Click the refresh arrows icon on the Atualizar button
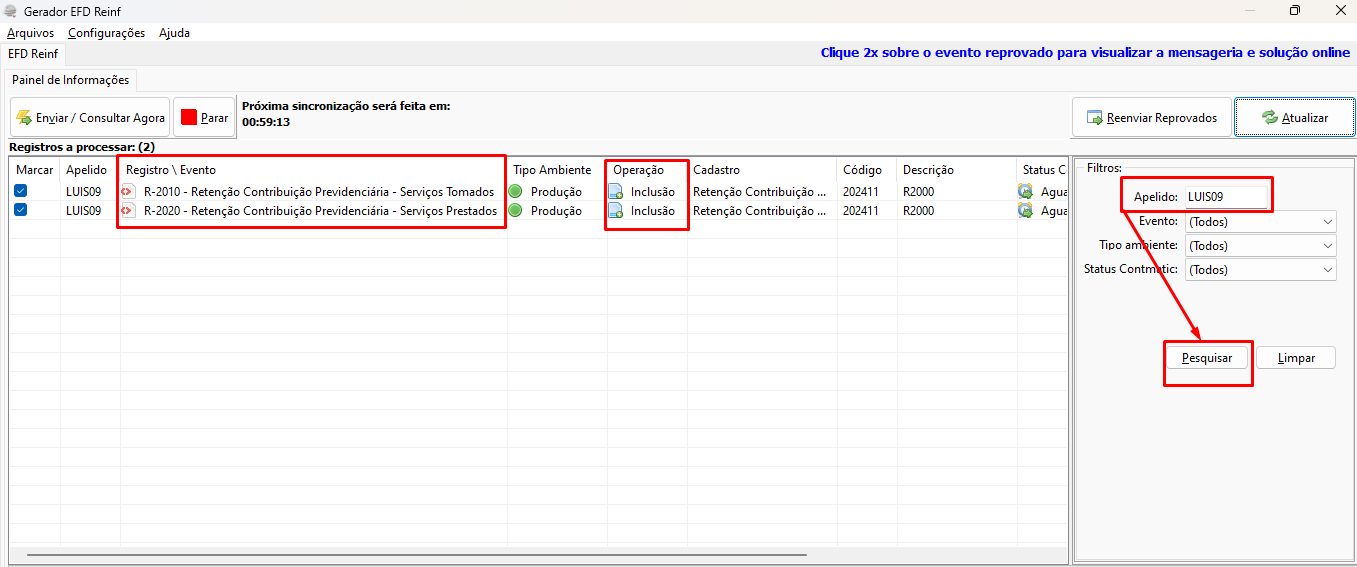This screenshot has width=1357, height=567. (1270, 117)
